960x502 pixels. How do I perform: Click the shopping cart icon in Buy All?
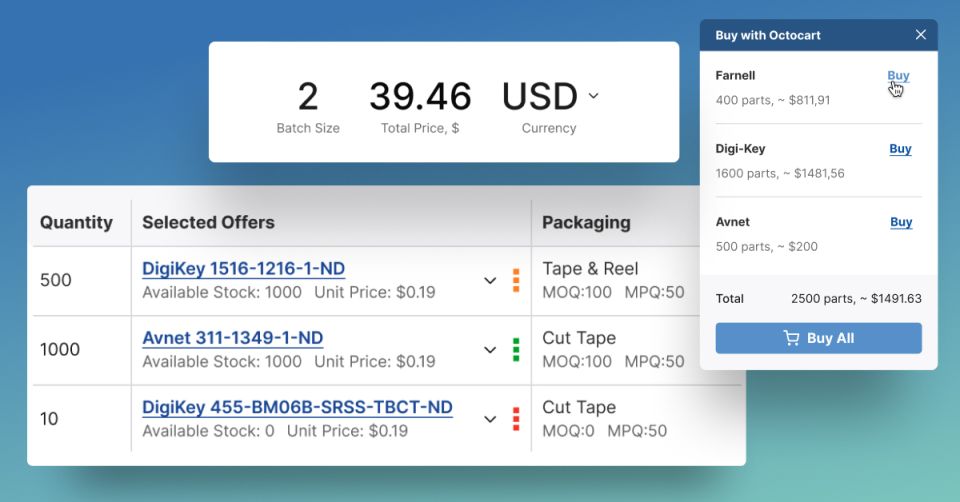pos(791,338)
